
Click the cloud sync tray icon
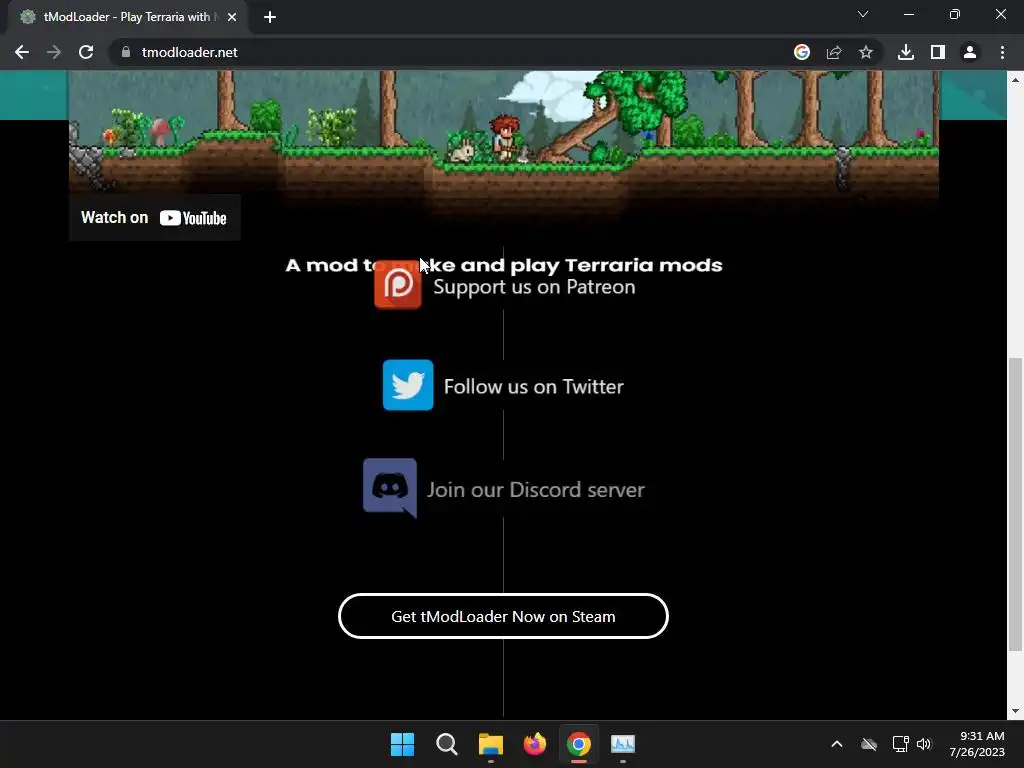(869, 744)
